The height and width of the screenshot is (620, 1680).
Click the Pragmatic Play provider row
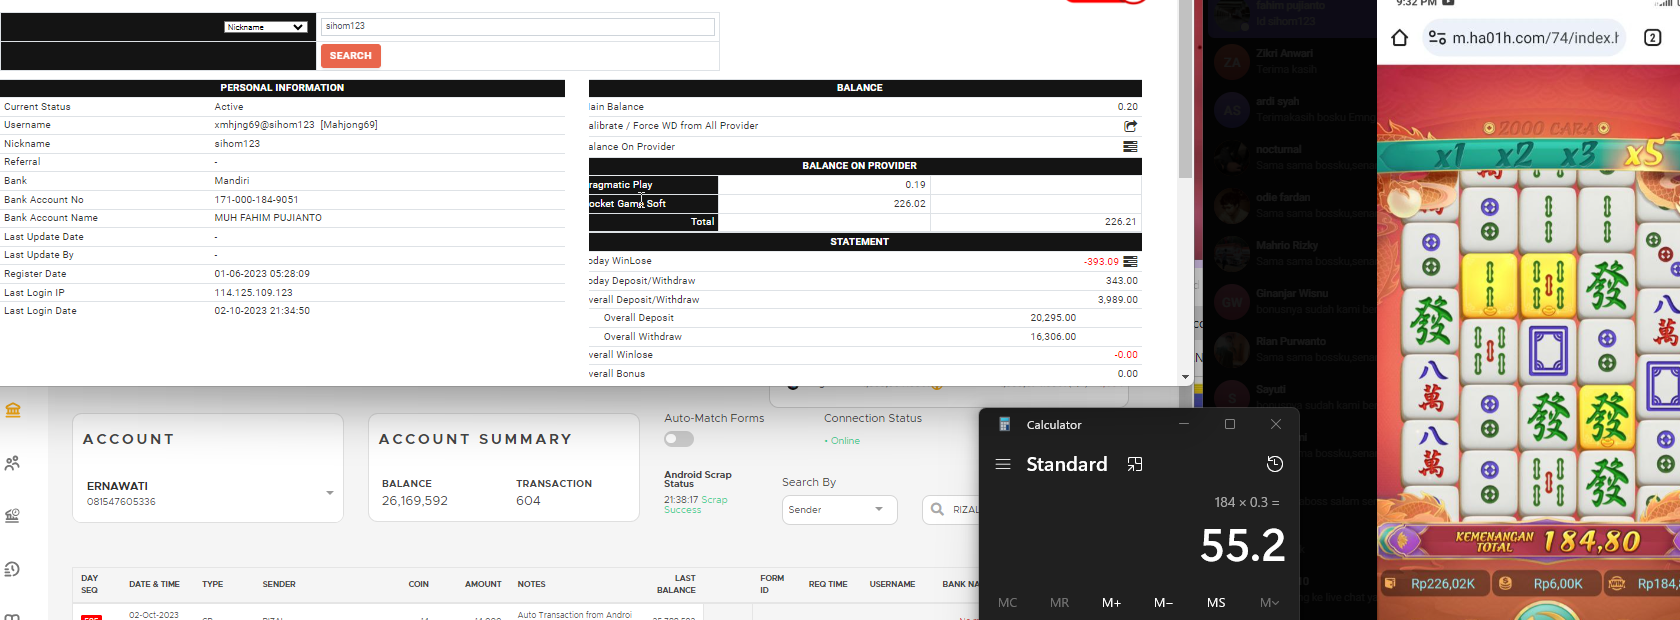point(865,185)
